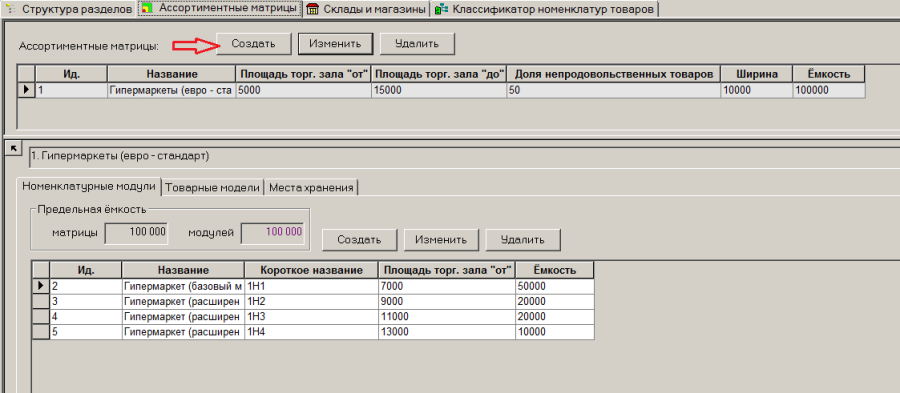Select row indicator of matrix row 1
The width and height of the screenshot is (900, 393).
(26, 90)
